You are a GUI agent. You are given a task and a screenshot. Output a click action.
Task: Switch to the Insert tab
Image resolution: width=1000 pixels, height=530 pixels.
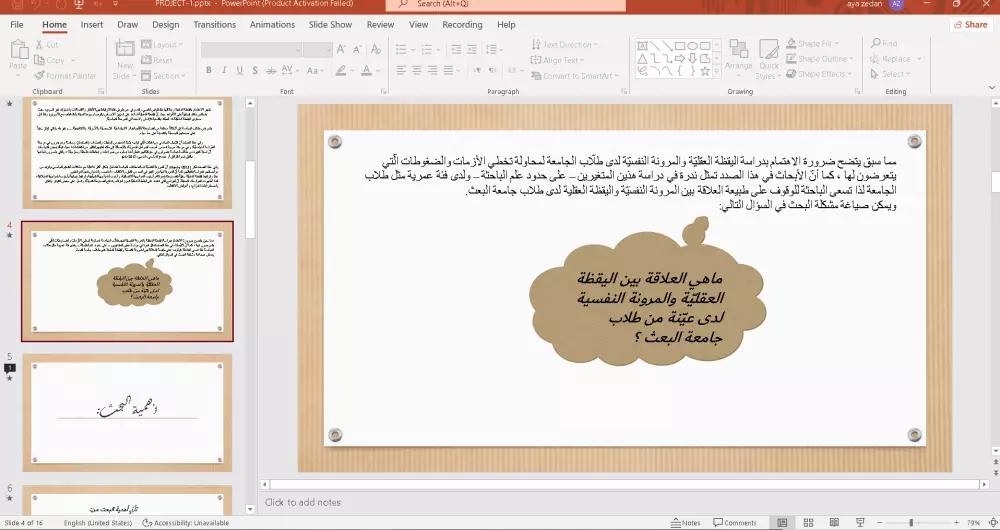(x=92, y=24)
